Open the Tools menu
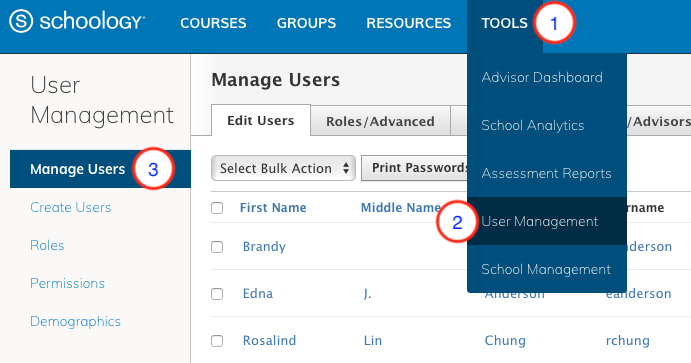Image resolution: width=691 pixels, height=363 pixels. [x=504, y=23]
